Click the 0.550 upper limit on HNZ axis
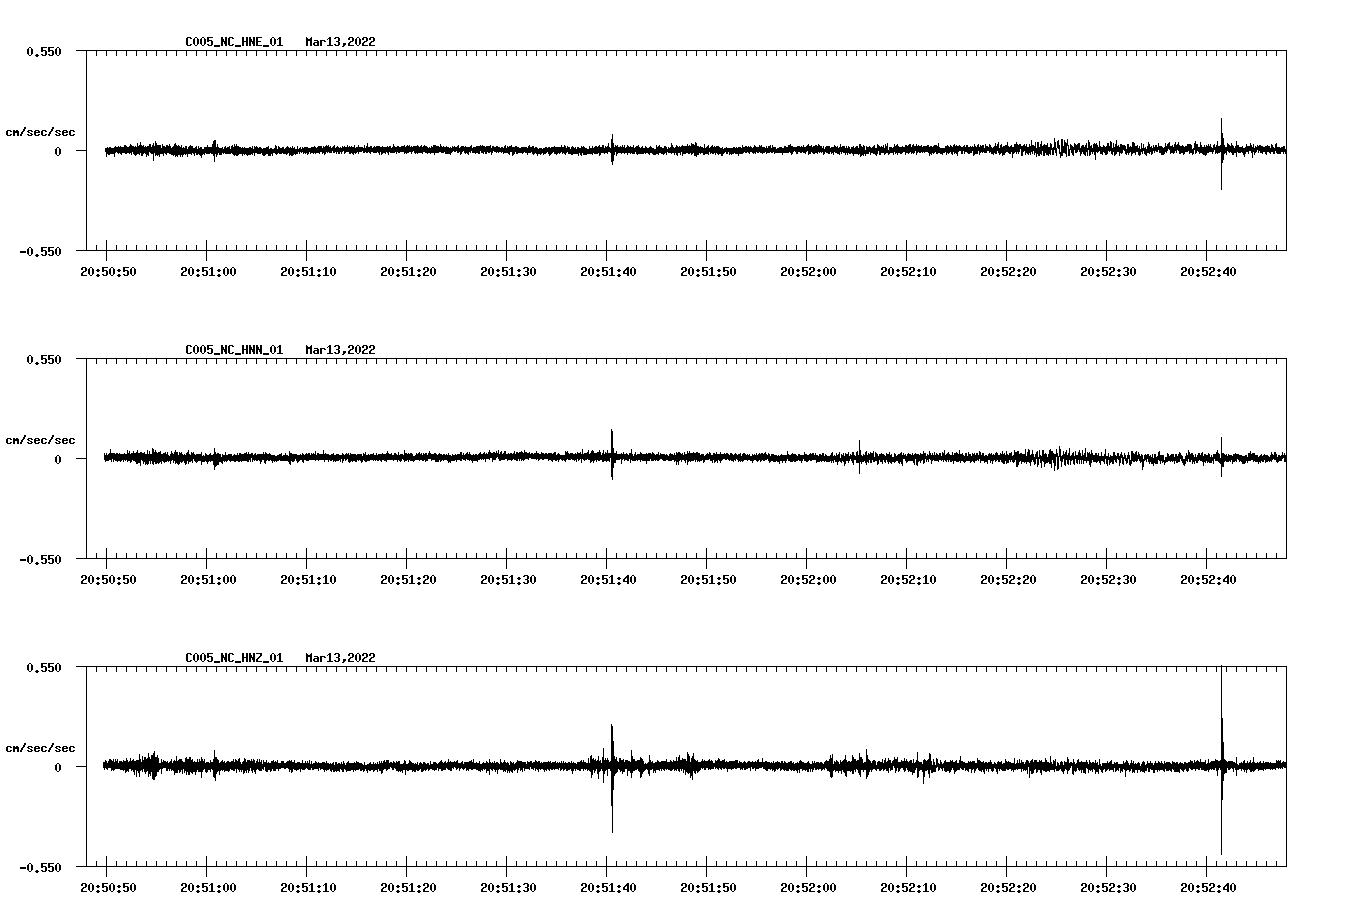The width and height of the screenshot is (1358, 924). 44,667
